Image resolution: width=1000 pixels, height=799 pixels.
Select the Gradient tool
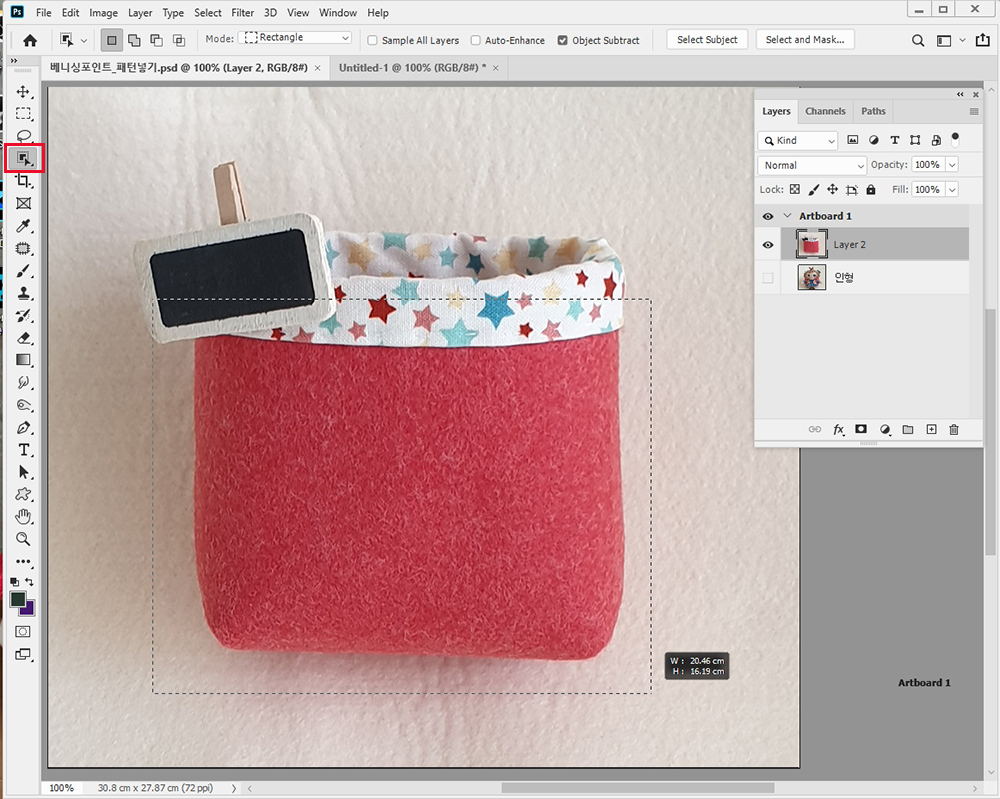click(23, 360)
